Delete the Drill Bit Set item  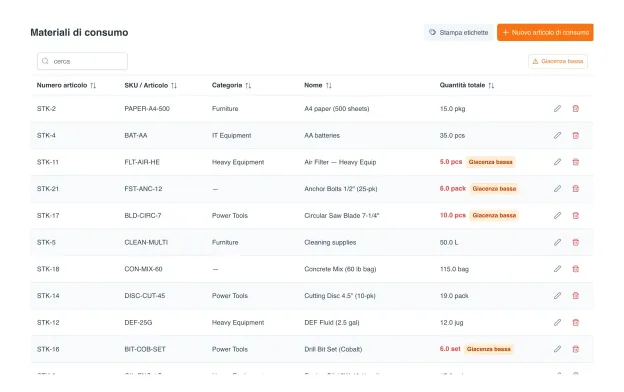(x=575, y=349)
